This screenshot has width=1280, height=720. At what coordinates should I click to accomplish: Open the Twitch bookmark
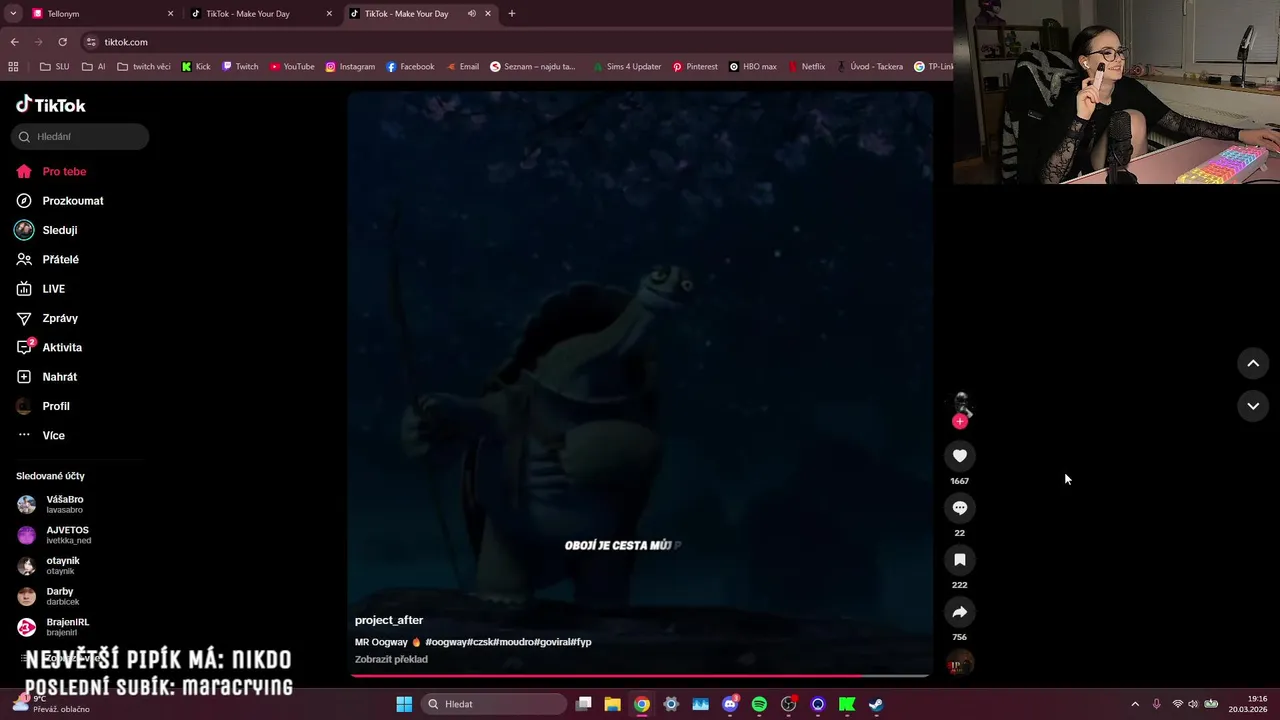point(241,67)
